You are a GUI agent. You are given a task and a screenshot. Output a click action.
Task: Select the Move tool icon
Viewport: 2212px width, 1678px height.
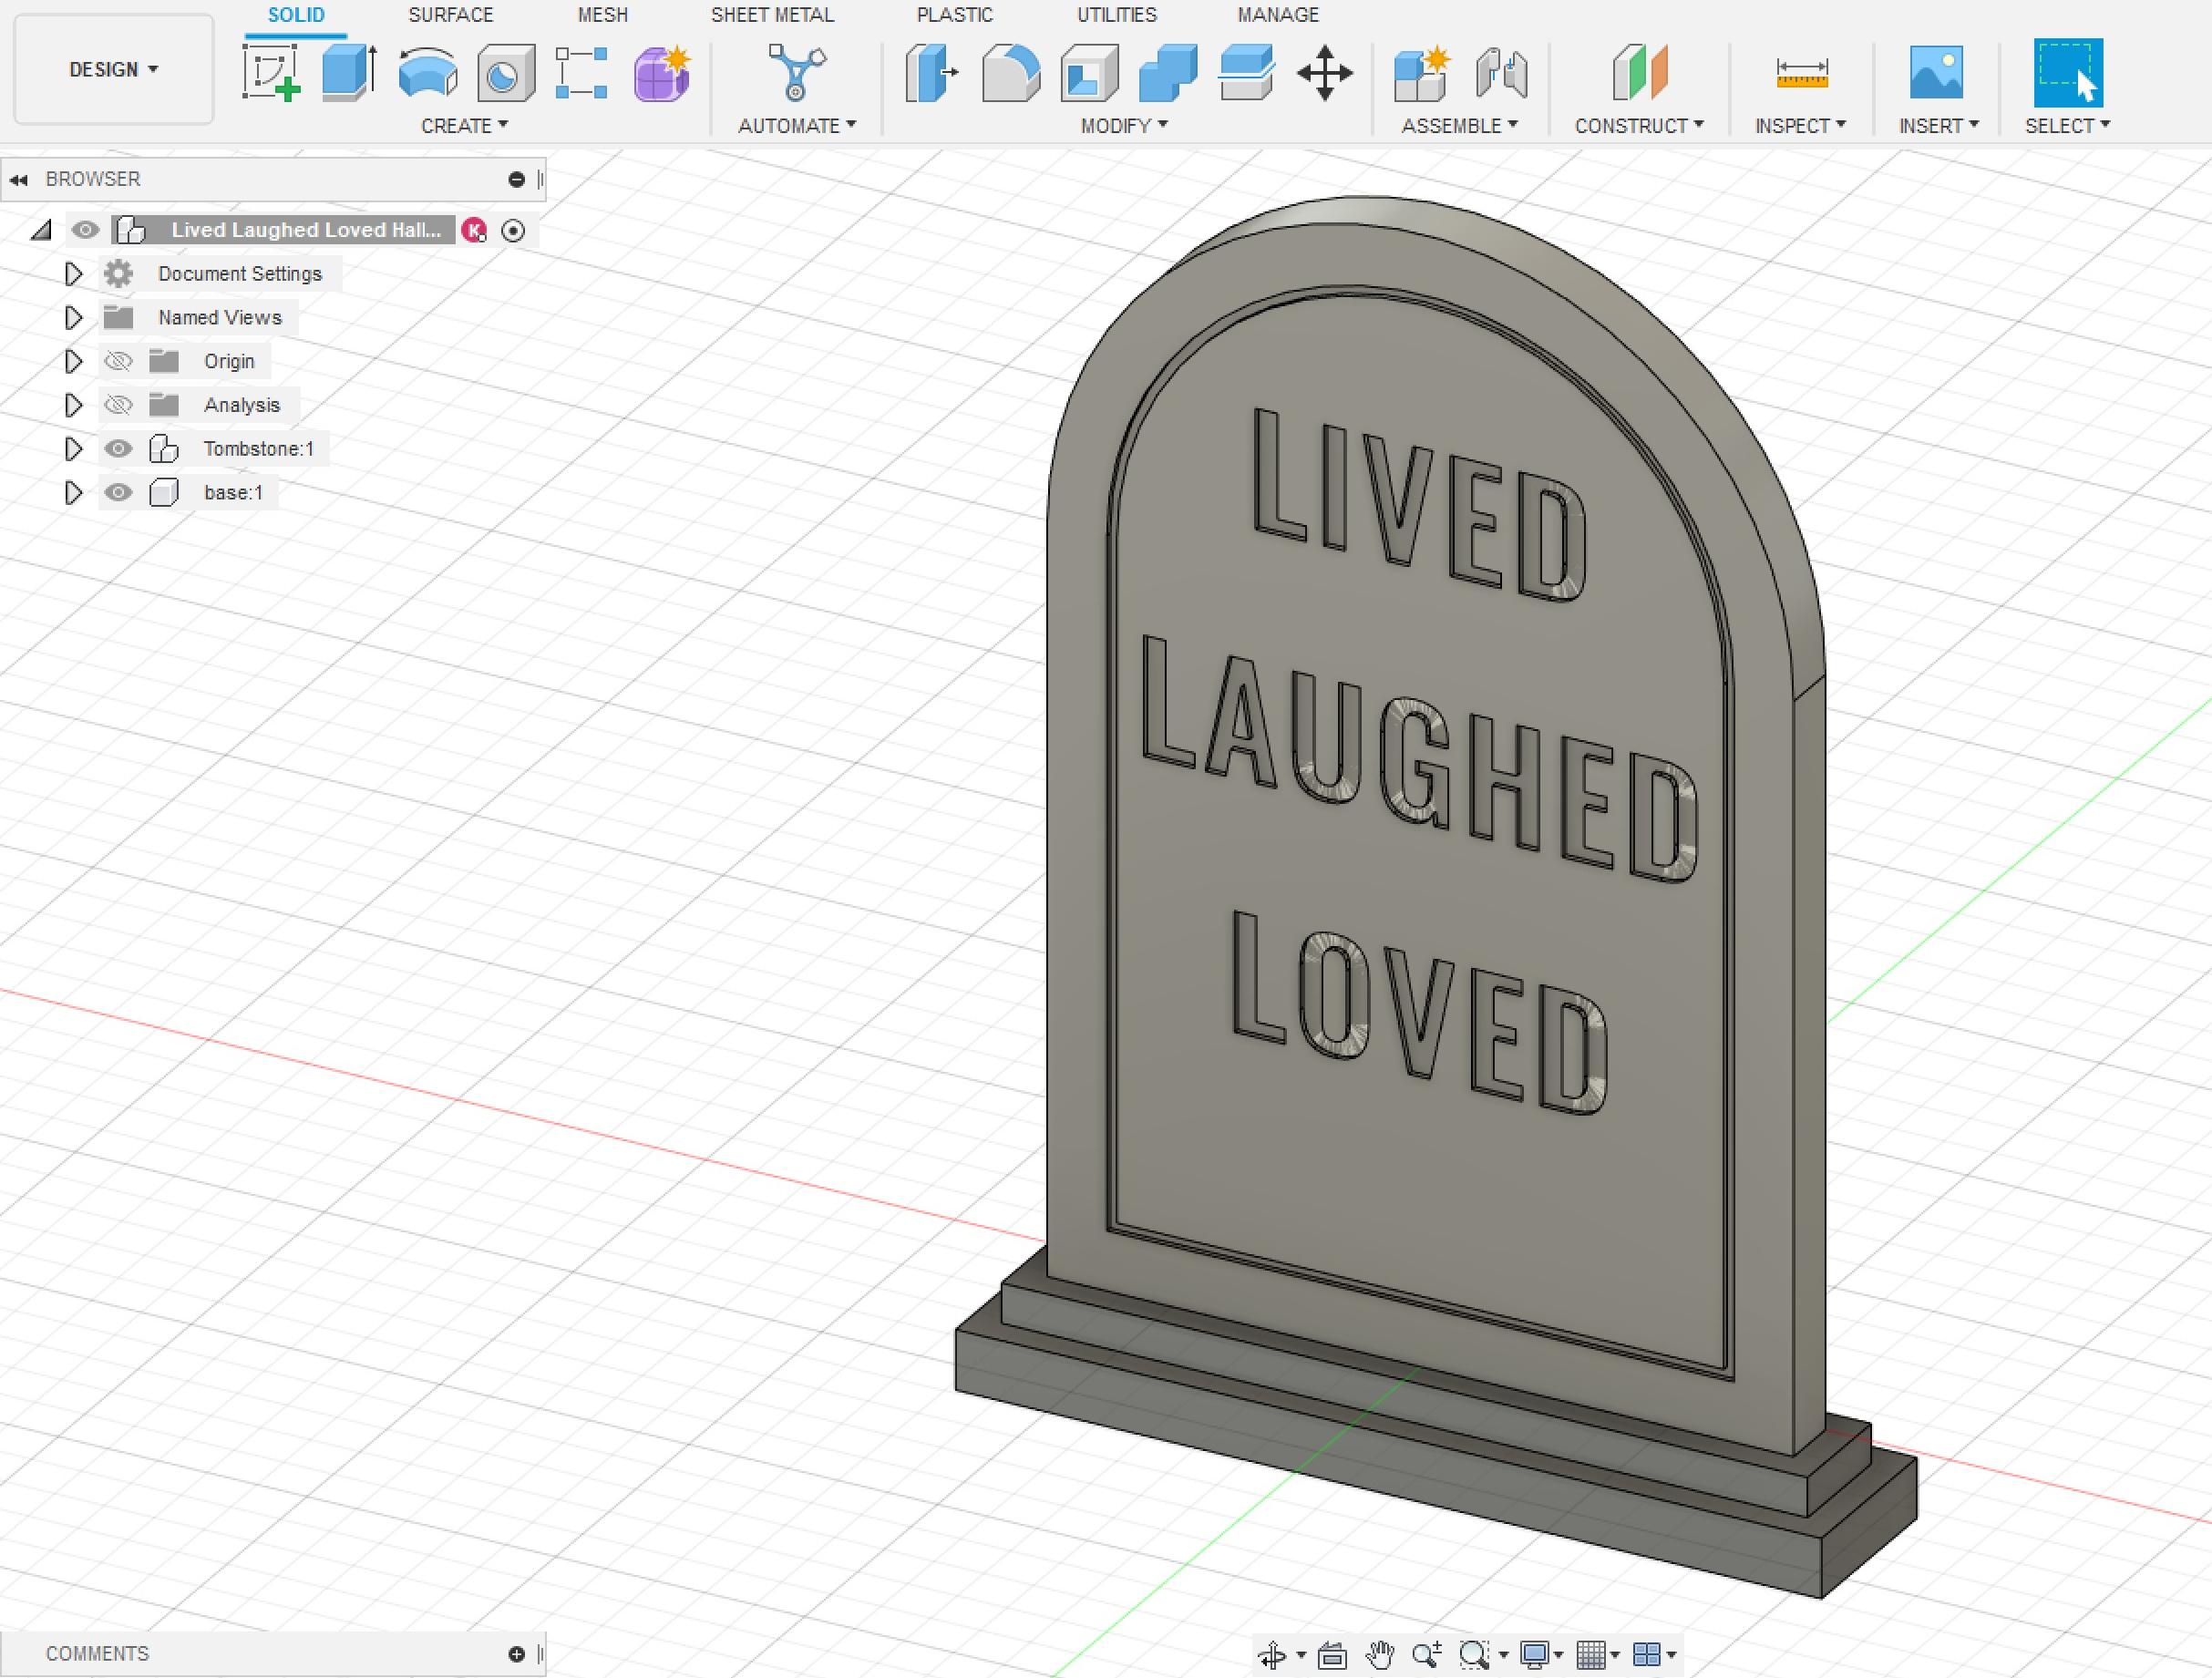[x=1327, y=72]
